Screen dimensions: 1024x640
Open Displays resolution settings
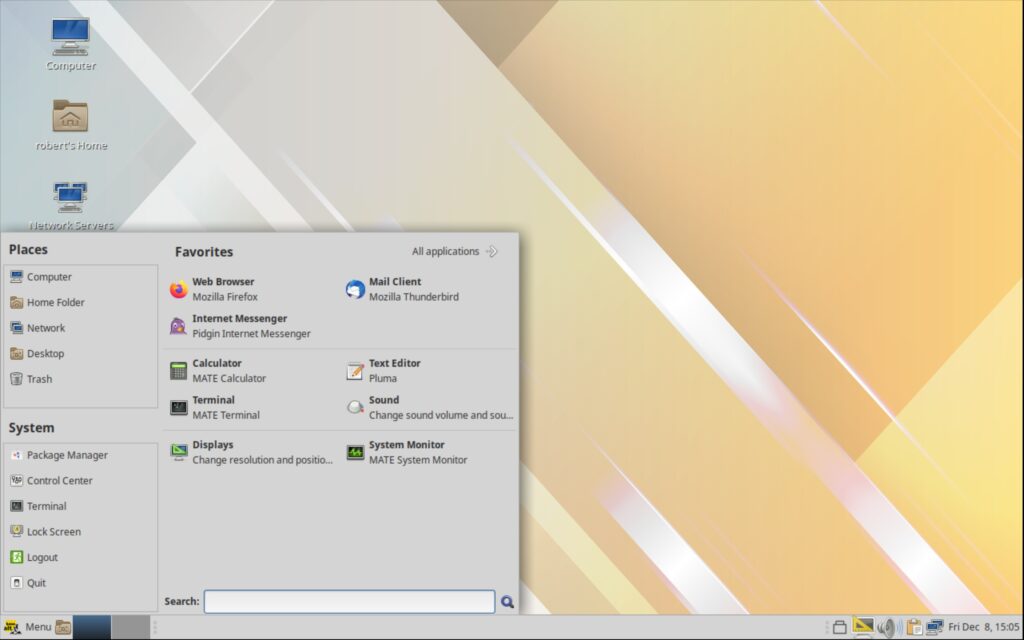click(252, 452)
